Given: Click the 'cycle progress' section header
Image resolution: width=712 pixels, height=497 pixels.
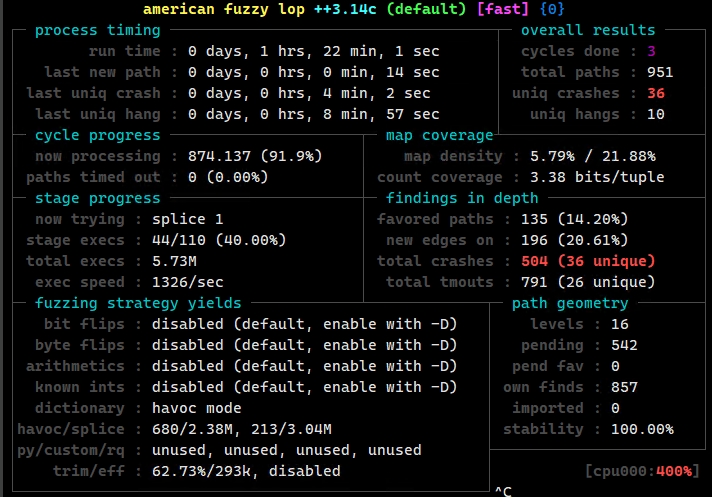Looking at the screenshot, I should [98, 135].
